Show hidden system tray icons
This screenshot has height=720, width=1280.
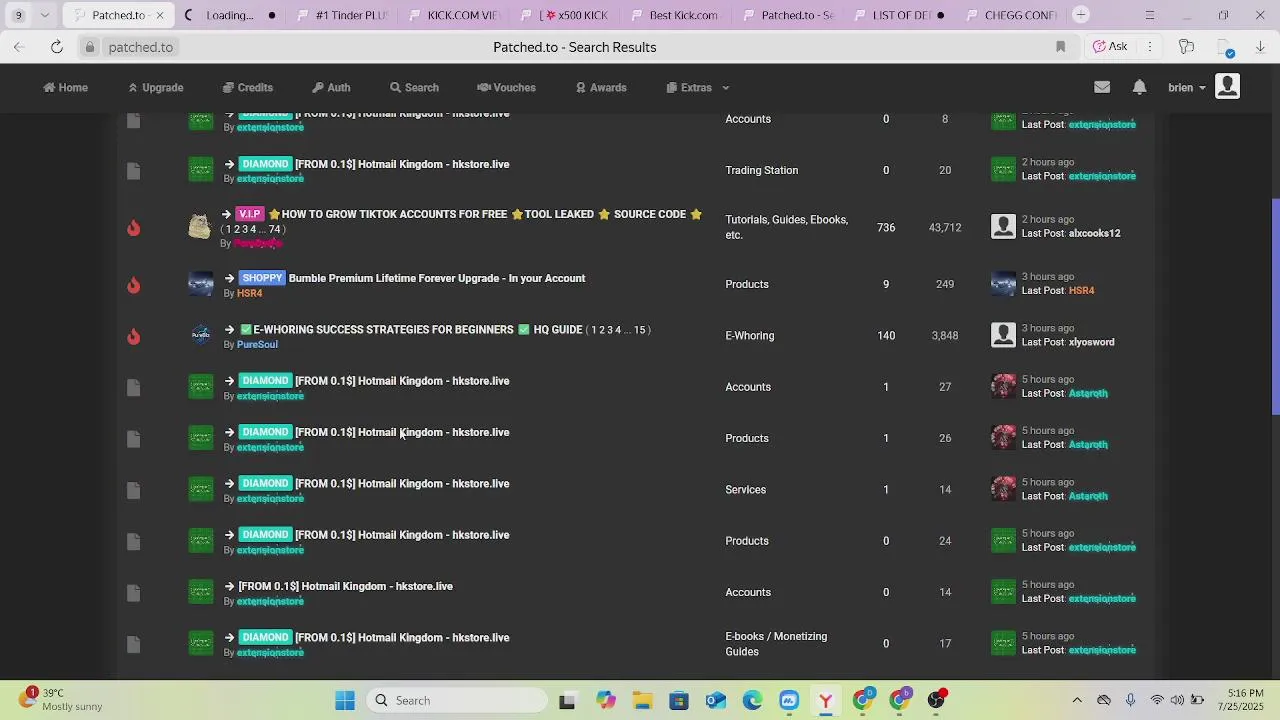[x=1077, y=700]
